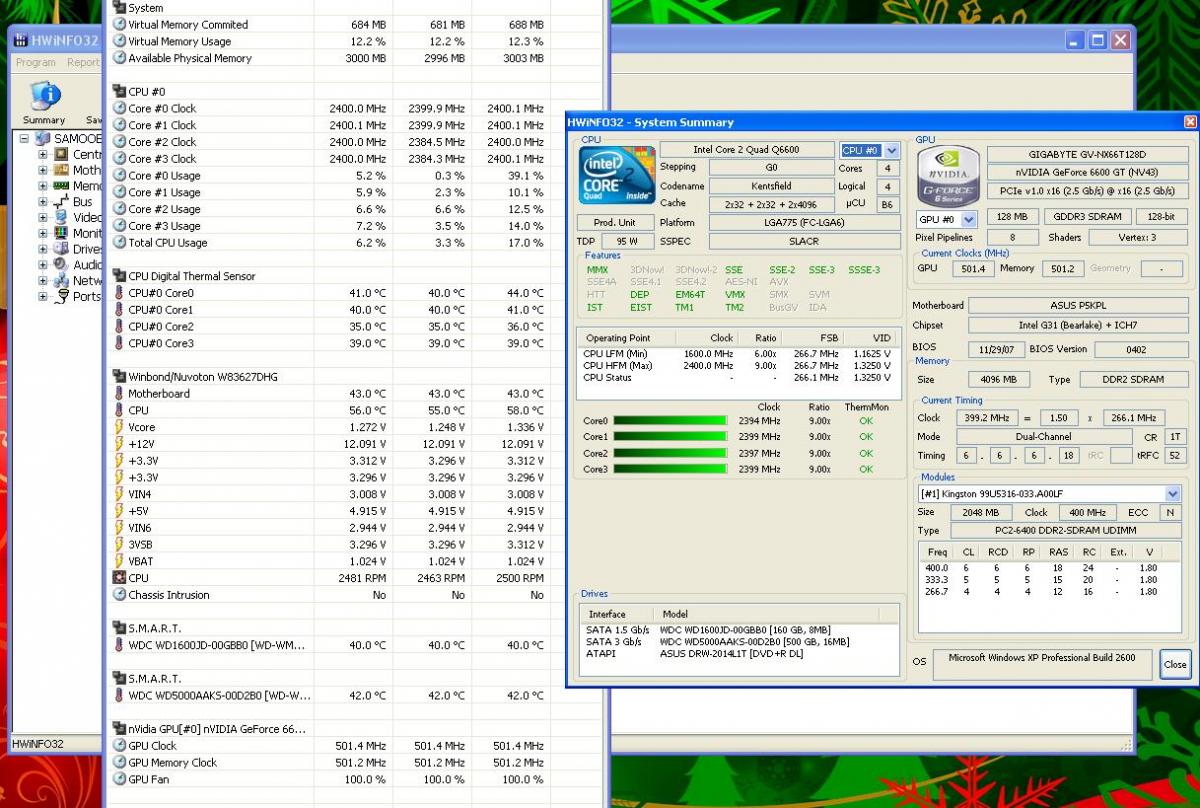
Task: Select the Video Adapter icon in the device tree
Action: point(62,217)
